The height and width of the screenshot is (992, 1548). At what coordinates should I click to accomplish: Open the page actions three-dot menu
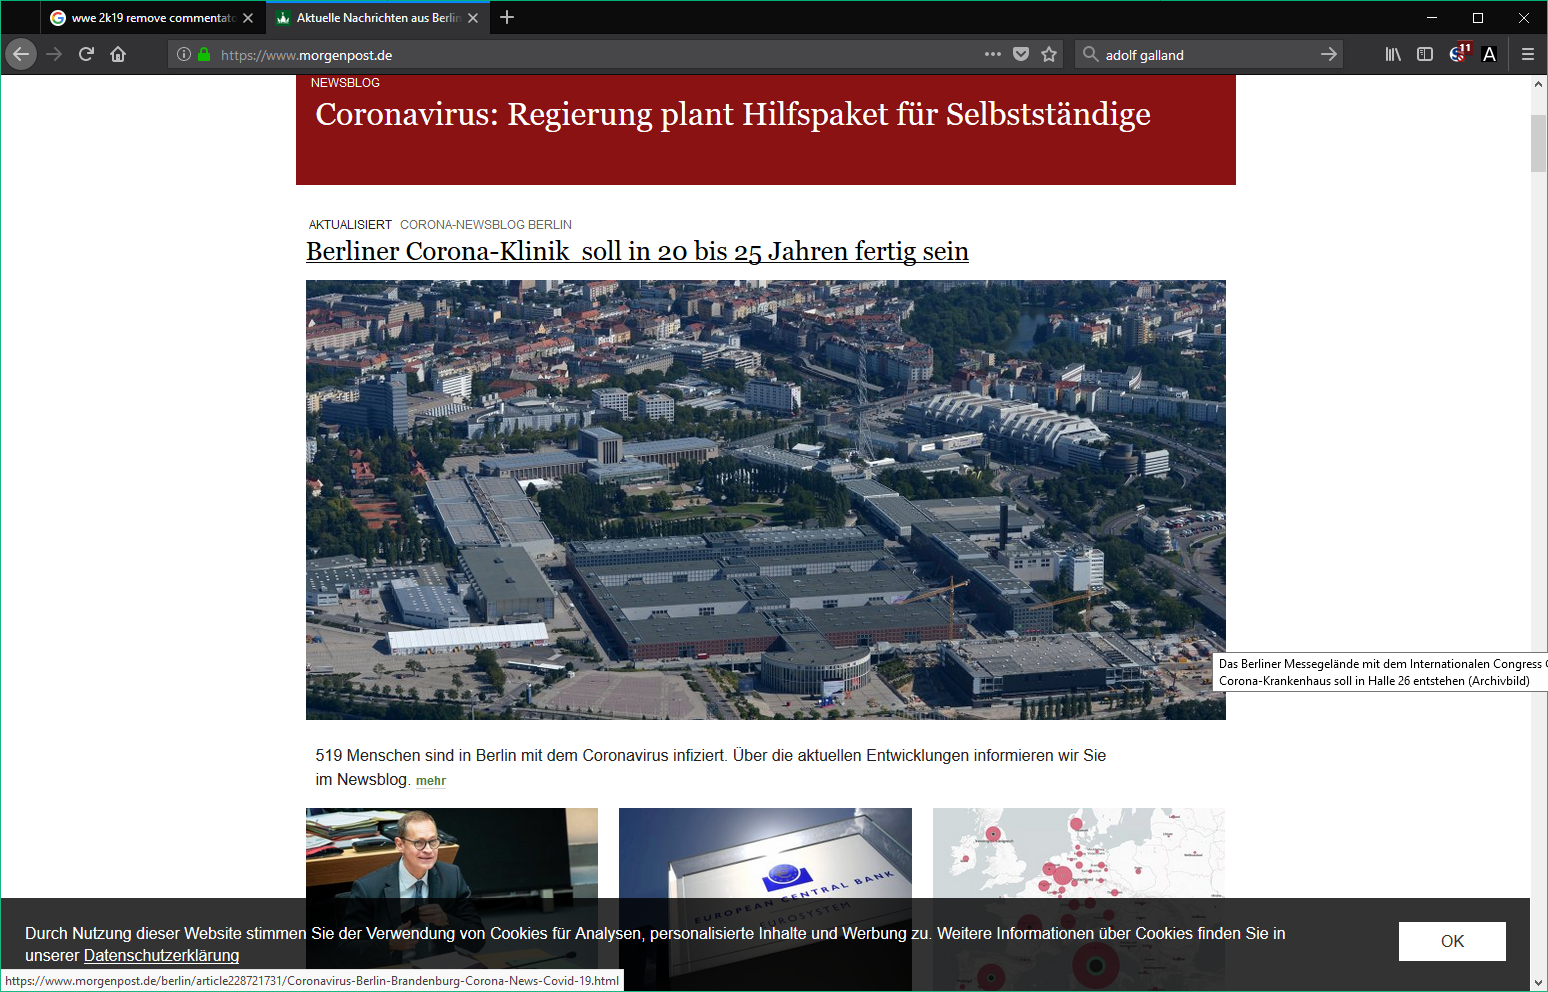click(x=993, y=54)
